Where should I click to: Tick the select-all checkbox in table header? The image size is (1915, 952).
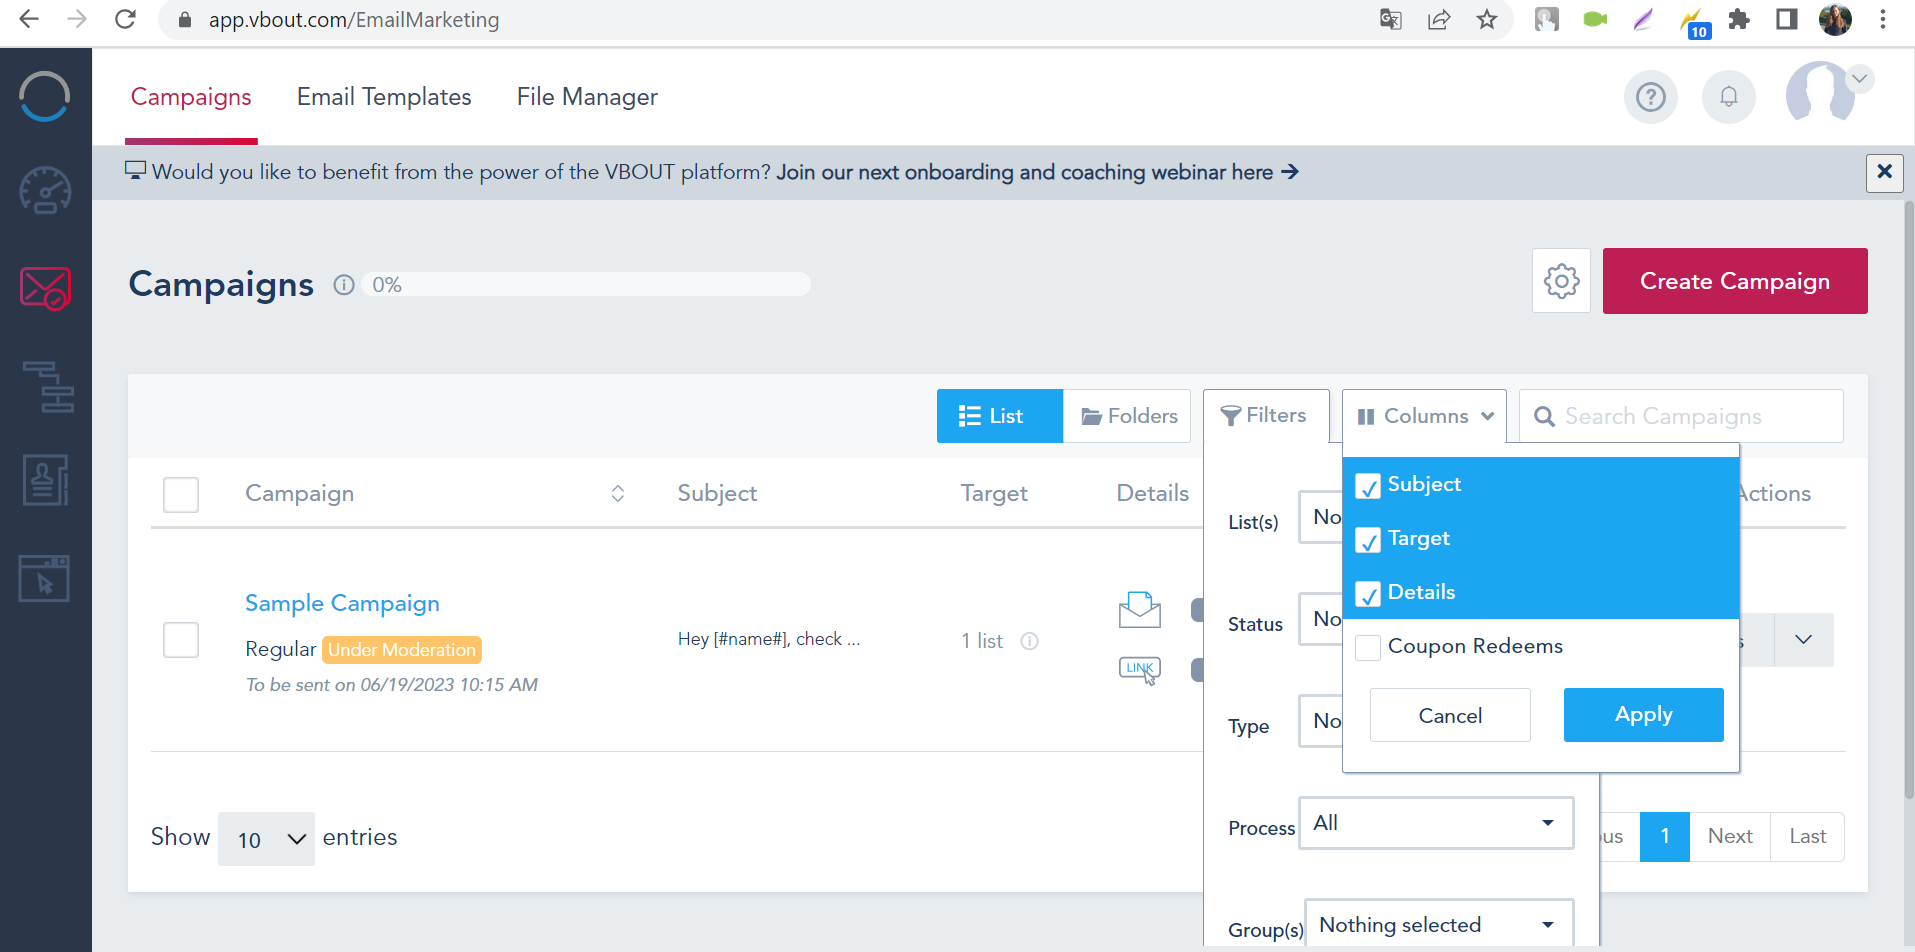point(181,494)
